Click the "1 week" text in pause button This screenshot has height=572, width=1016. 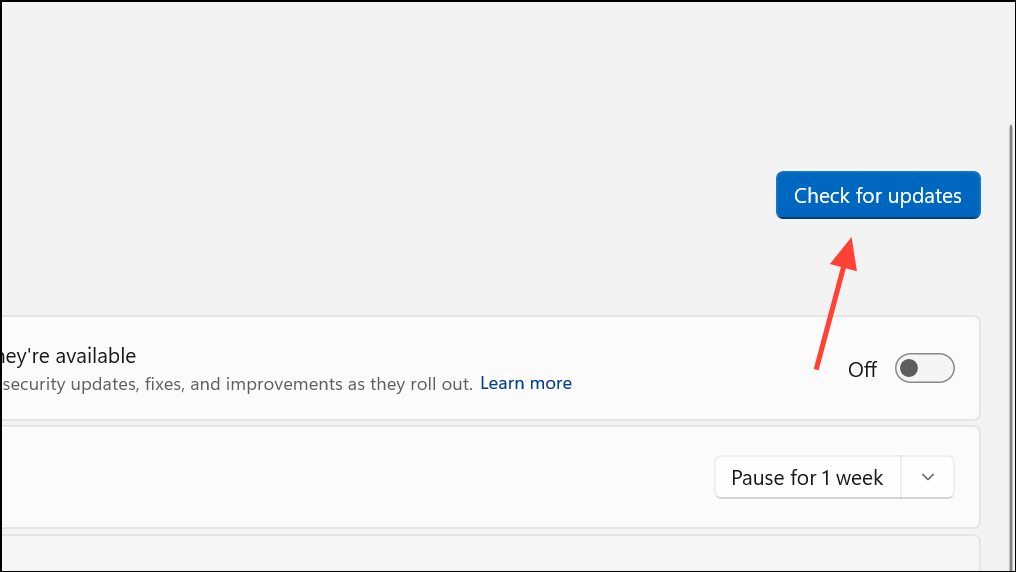853,478
